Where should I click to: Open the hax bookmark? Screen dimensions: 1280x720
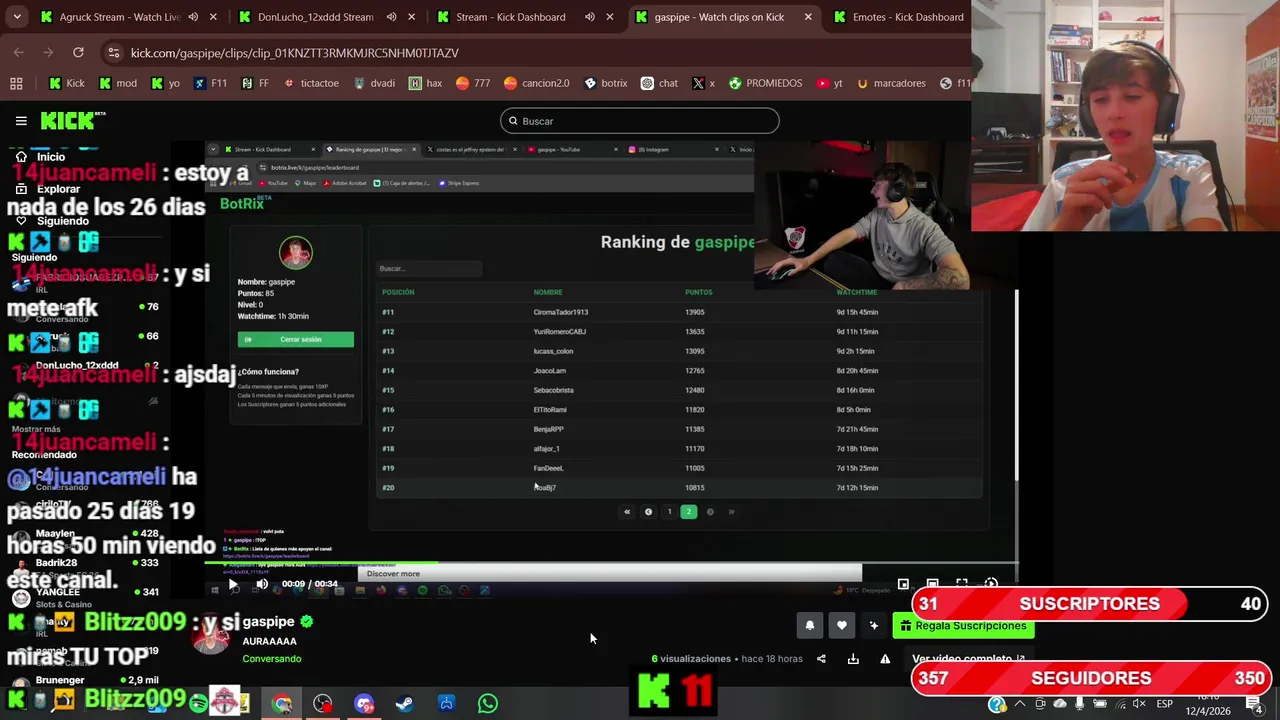tap(425, 83)
